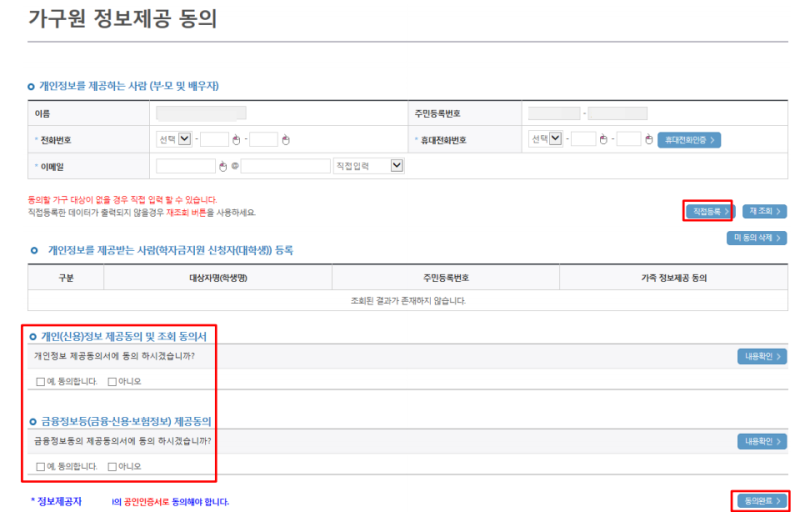
Task: Click heading '개인정보를 제공받는 사람(학자금지원 신청자(대학생)) 등록'
Action: click(x=170, y=250)
